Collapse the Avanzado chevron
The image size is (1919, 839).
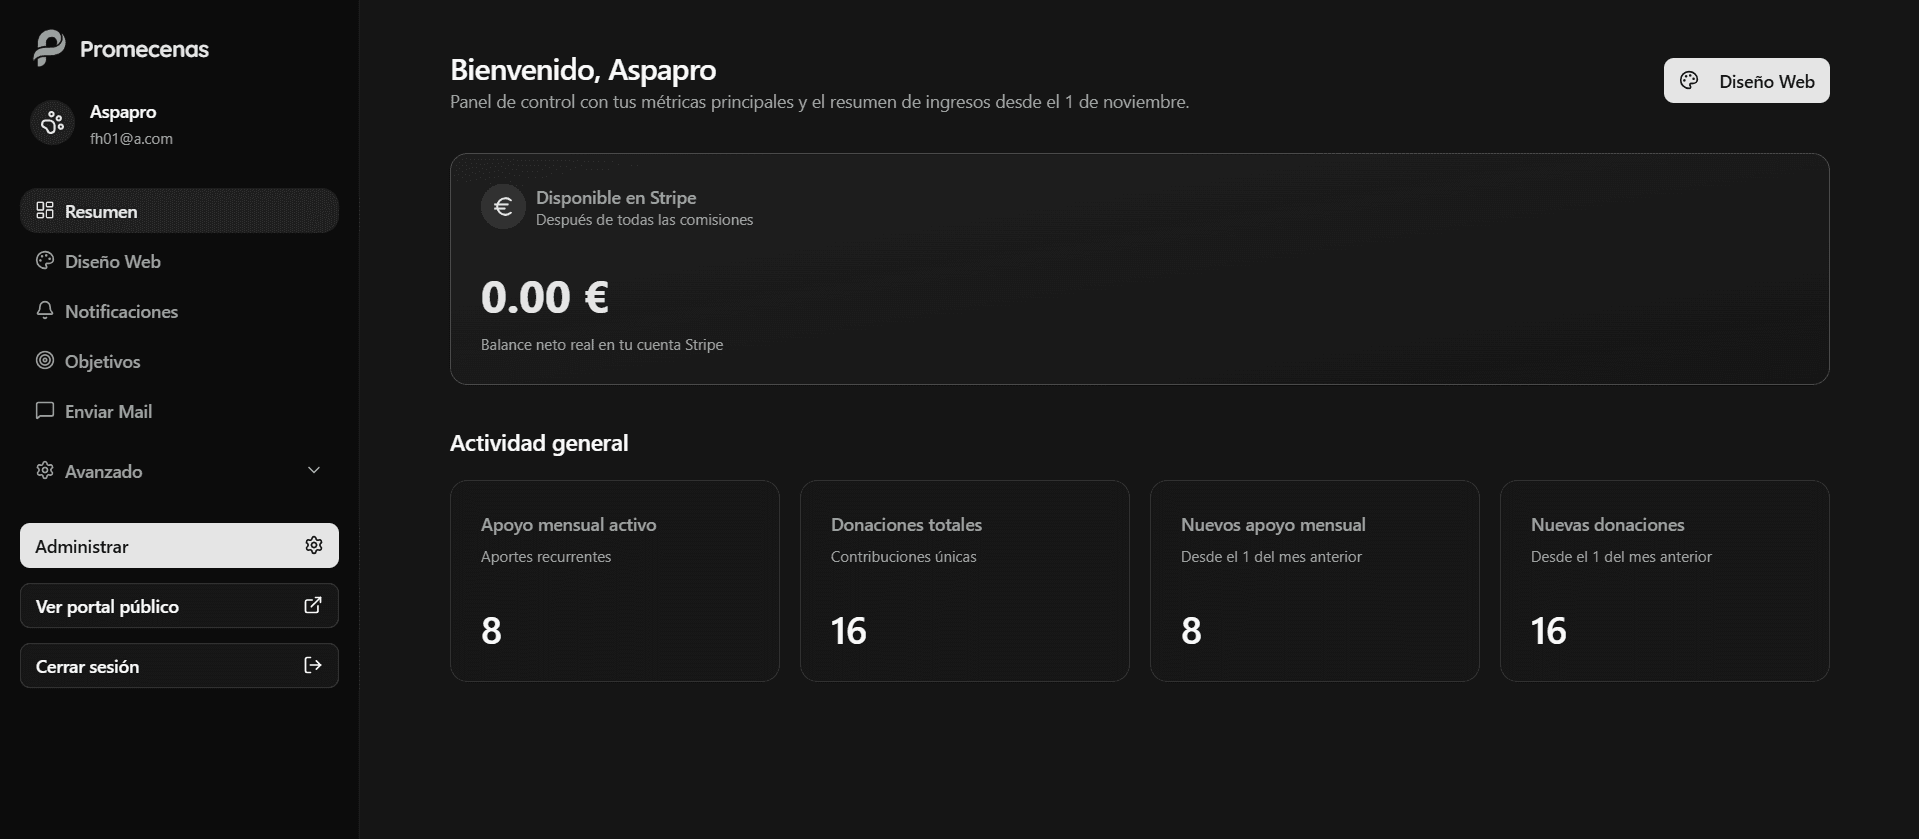click(x=314, y=470)
